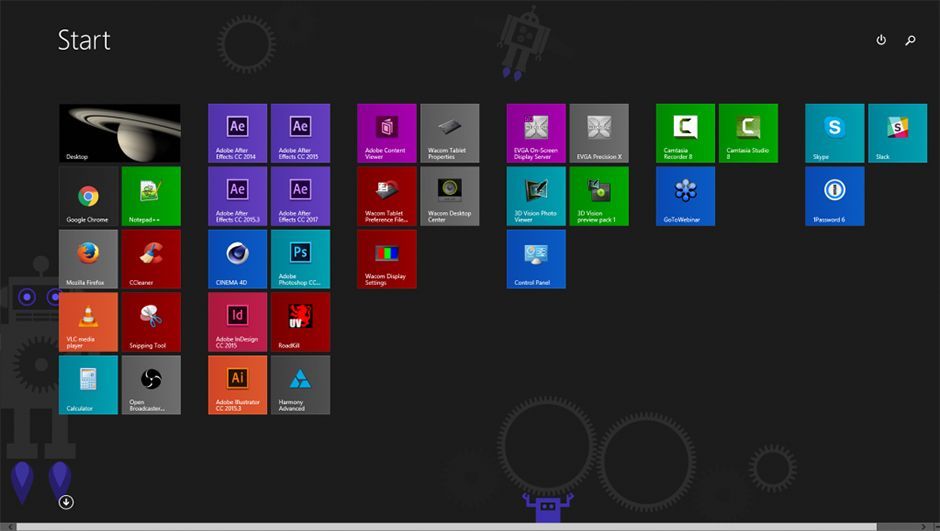
Task: Launch Wacom Desktop Center tile
Action: click(x=450, y=196)
